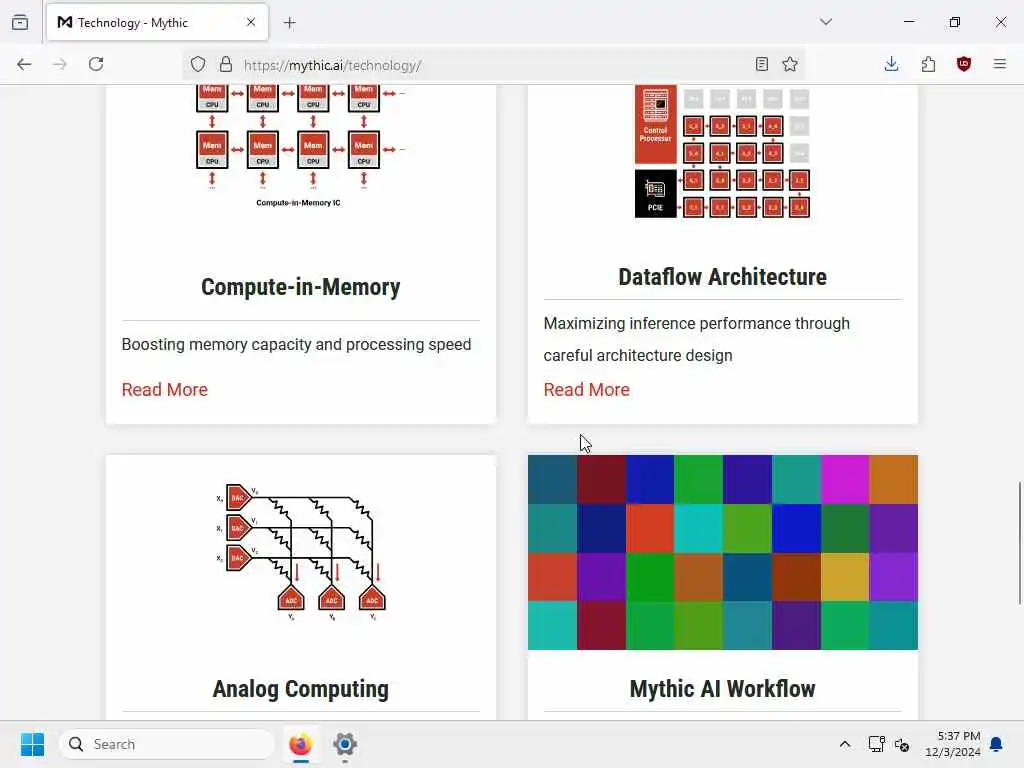The width and height of the screenshot is (1024, 768).
Task: Open Firefox from the taskbar
Action: pyautogui.click(x=300, y=744)
